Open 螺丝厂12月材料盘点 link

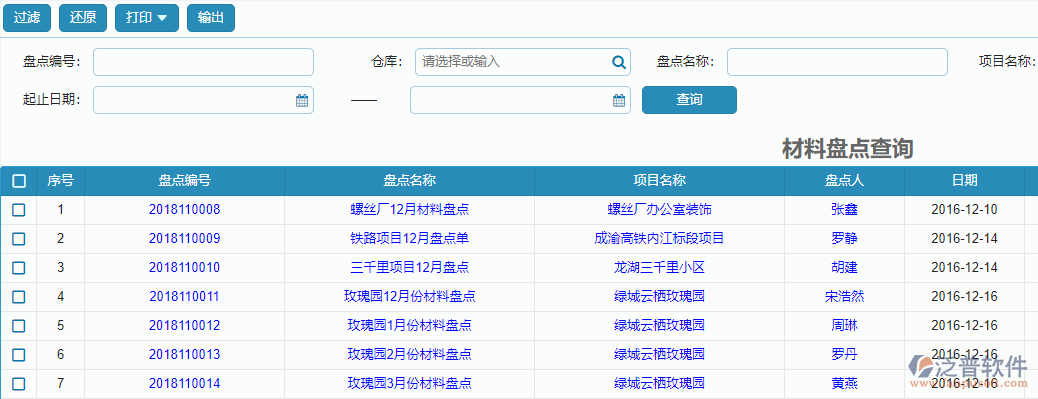click(x=410, y=210)
